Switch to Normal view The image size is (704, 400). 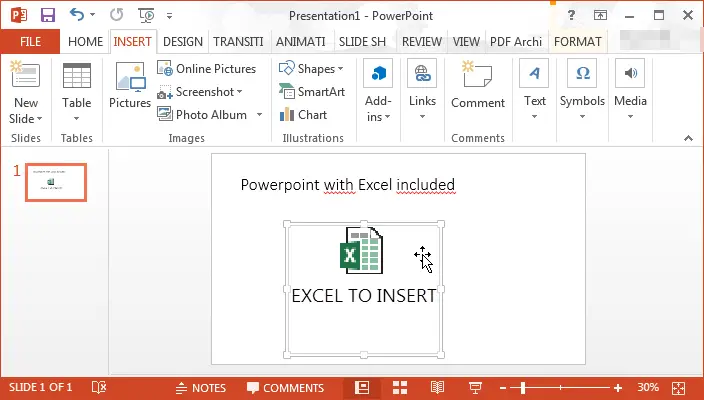pos(362,387)
